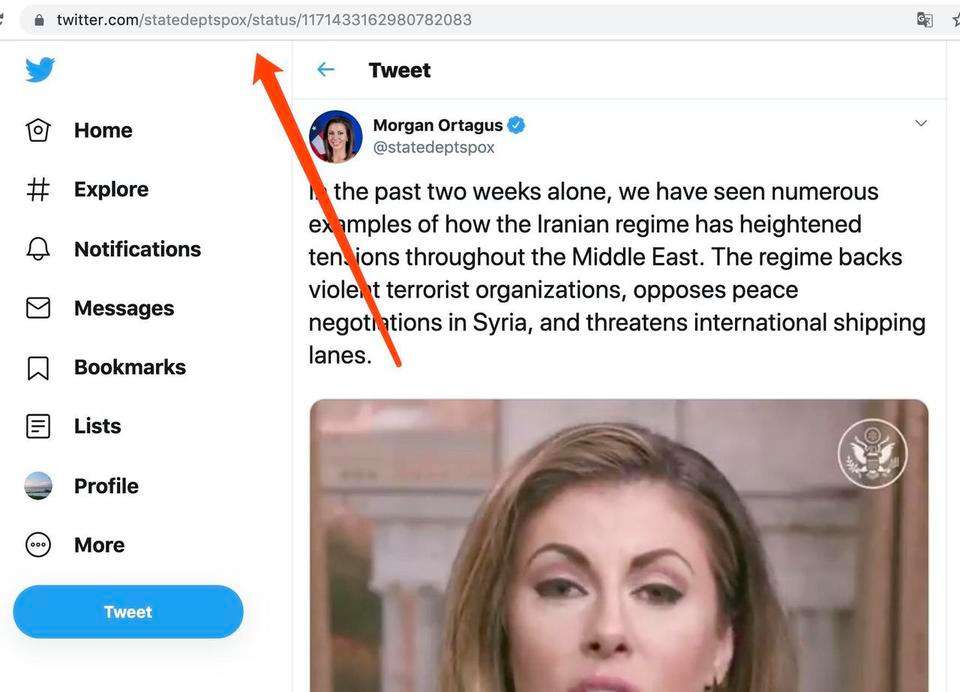Open the Morgan Ortagus profile name link
This screenshot has height=692, width=960.
(438, 125)
